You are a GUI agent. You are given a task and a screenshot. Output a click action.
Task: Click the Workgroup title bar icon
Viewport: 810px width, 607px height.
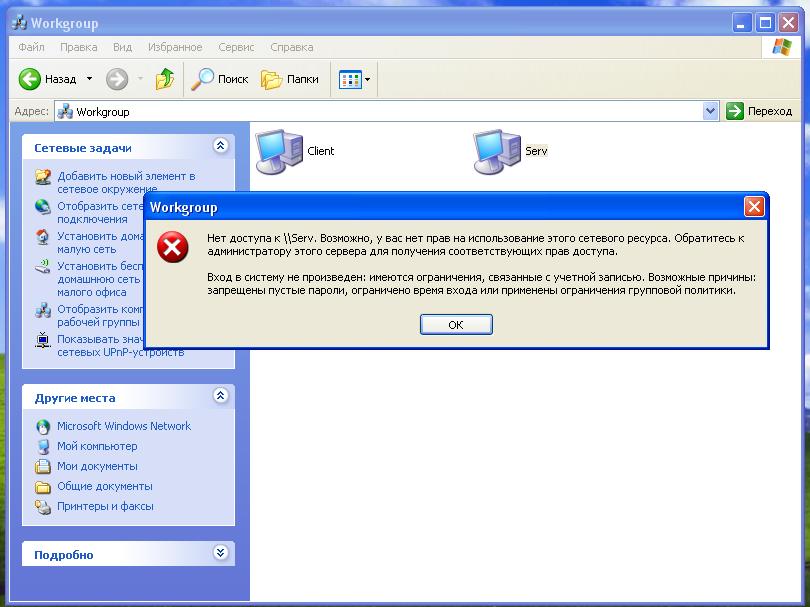[x=20, y=23]
